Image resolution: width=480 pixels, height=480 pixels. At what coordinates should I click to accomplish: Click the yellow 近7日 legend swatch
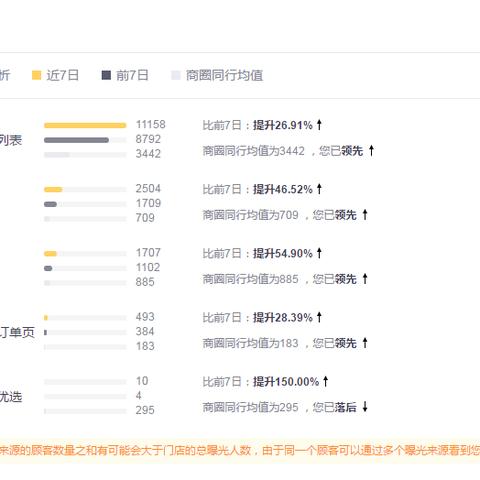tap(36, 75)
